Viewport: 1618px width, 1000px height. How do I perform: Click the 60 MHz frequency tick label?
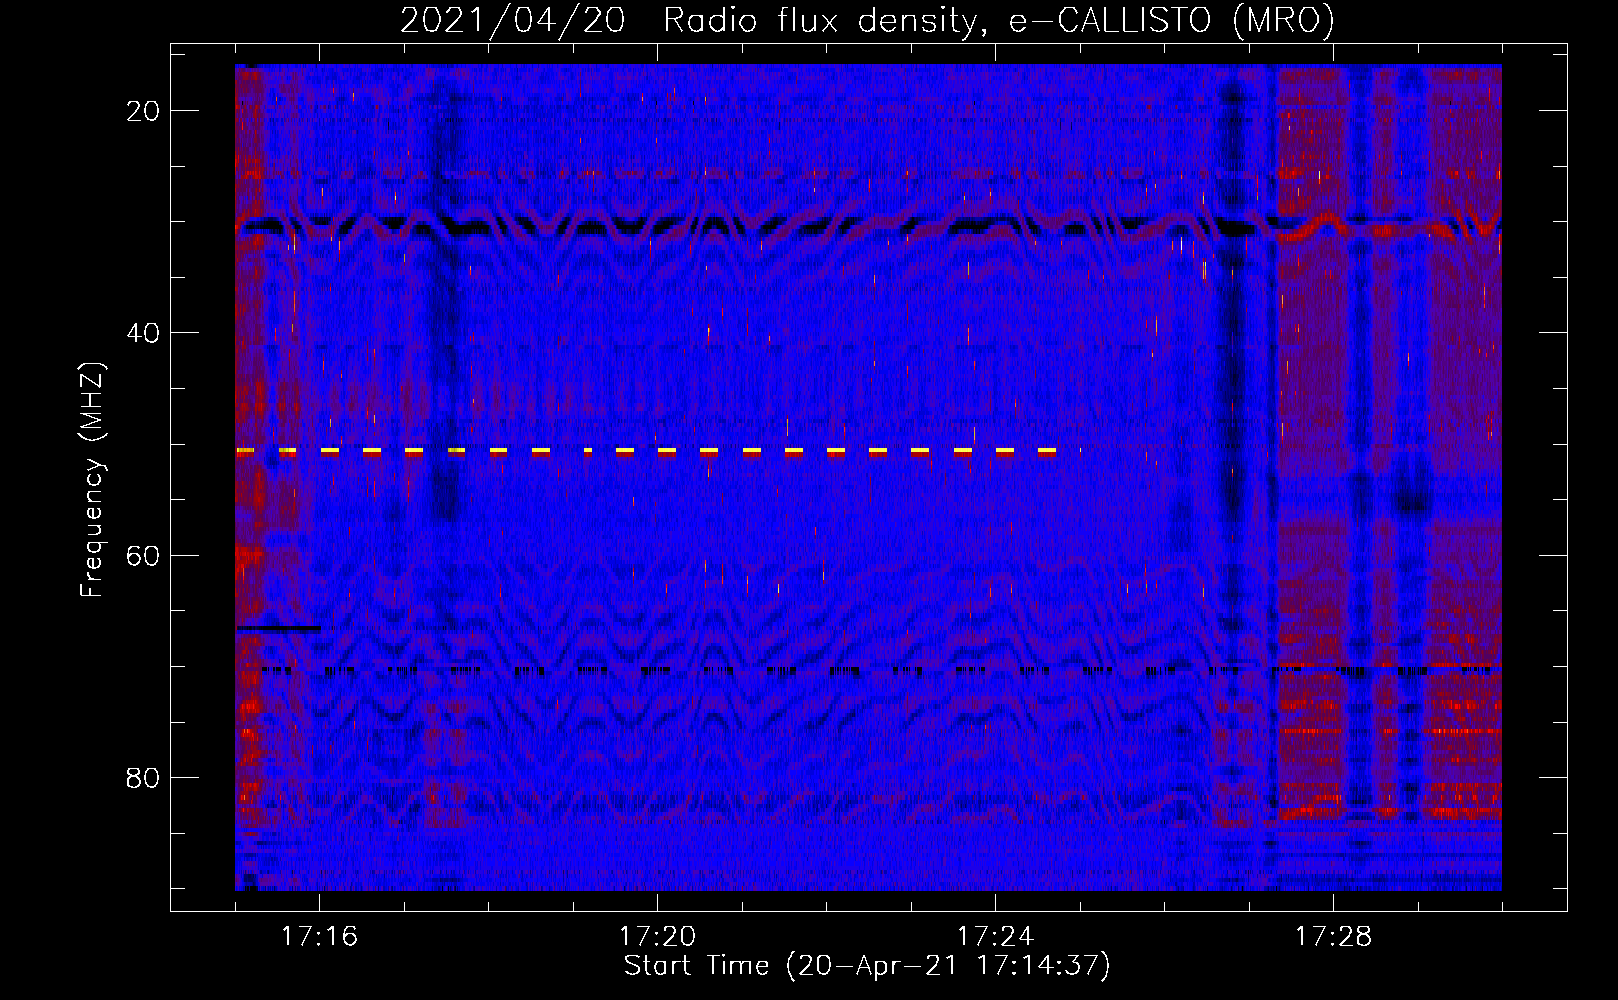(x=143, y=556)
